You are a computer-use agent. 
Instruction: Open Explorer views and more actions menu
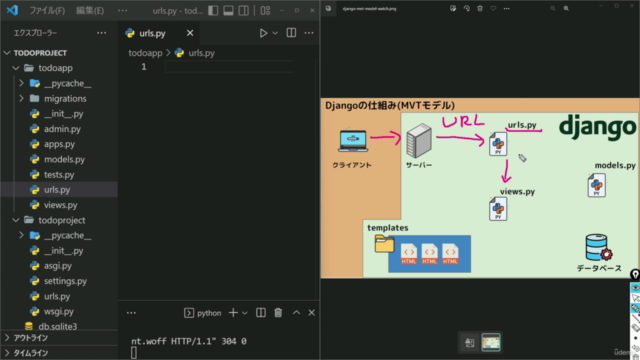(102, 33)
